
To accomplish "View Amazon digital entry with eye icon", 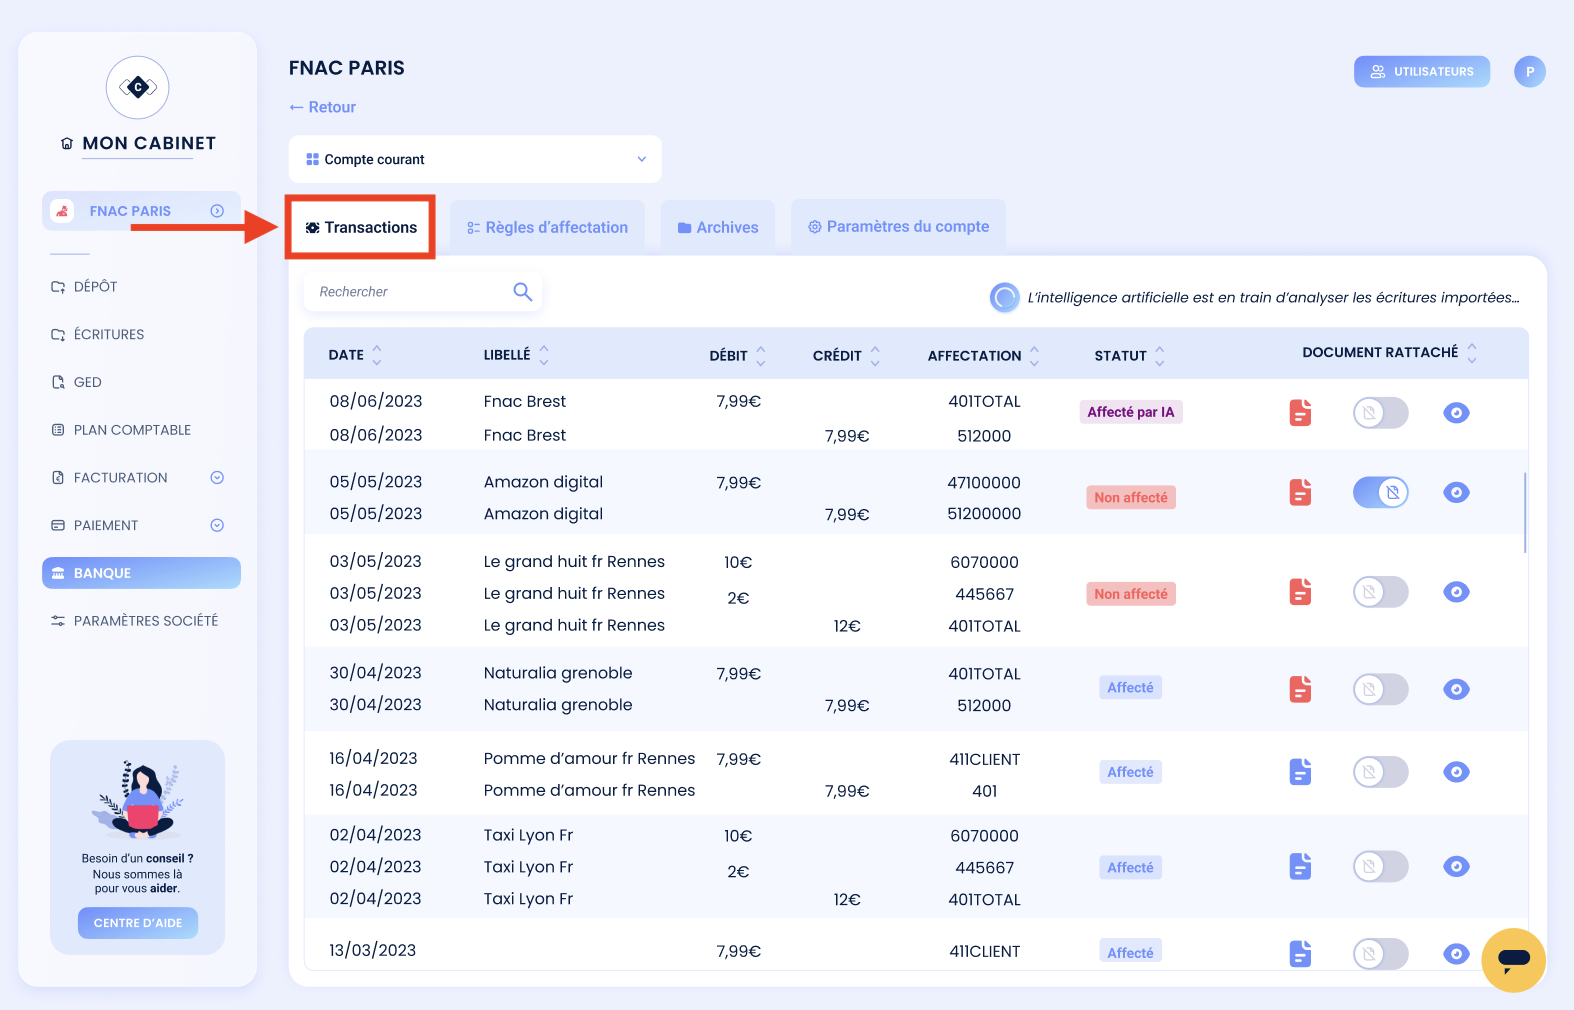I will tap(1456, 492).
